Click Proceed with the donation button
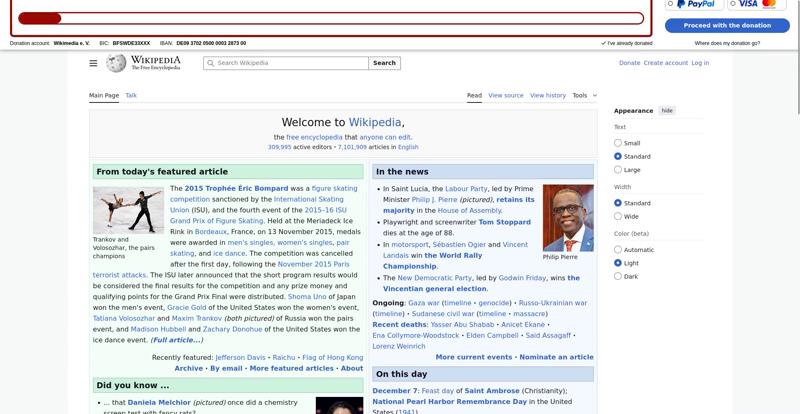The image size is (800, 414). pos(726,25)
